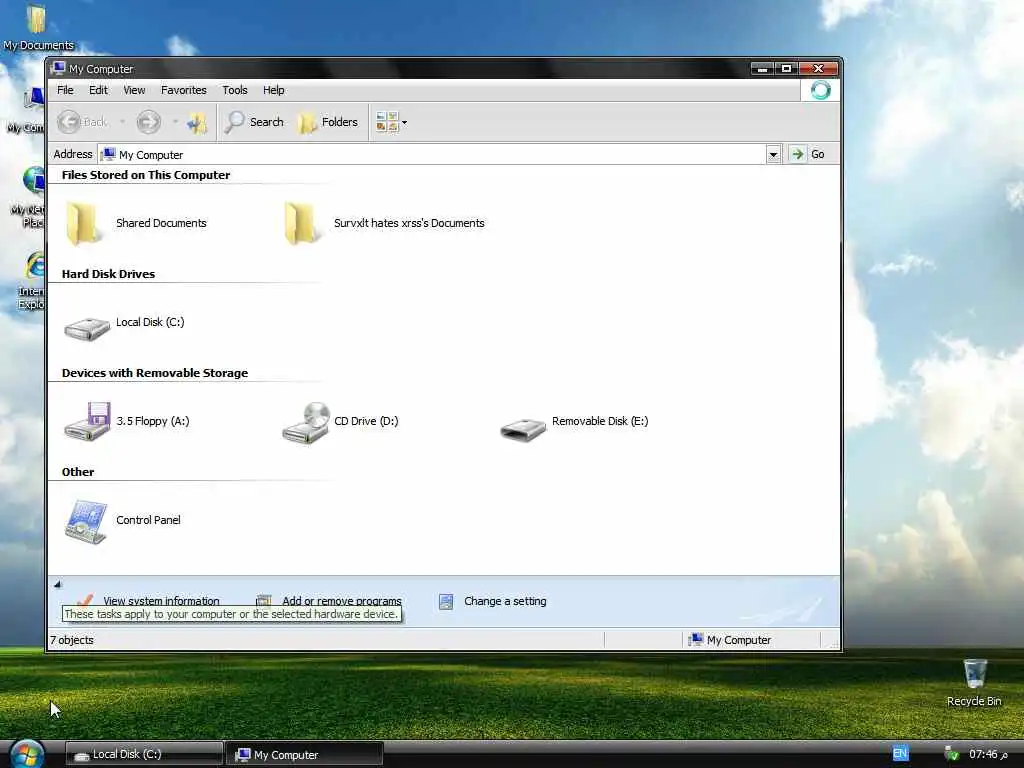Click the Back navigation arrow
Viewport: 1024px width, 768px height.
69,122
